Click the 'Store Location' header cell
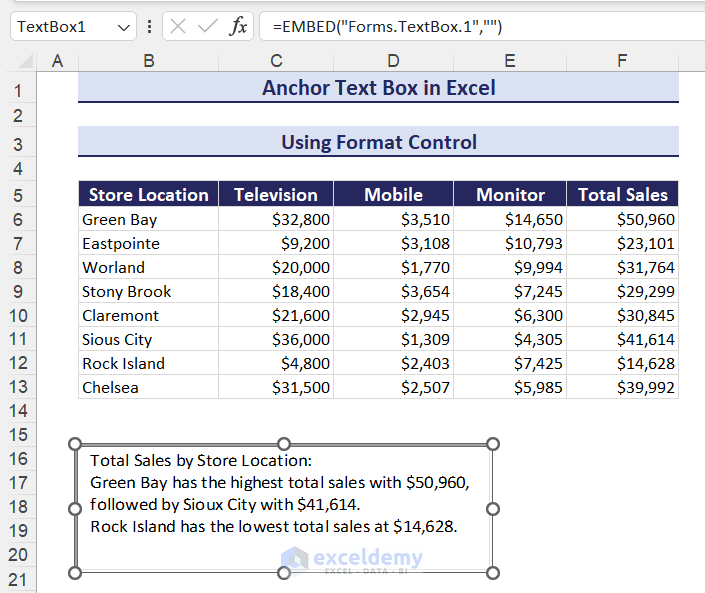Viewport: 705px width, 593px height. 148,195
